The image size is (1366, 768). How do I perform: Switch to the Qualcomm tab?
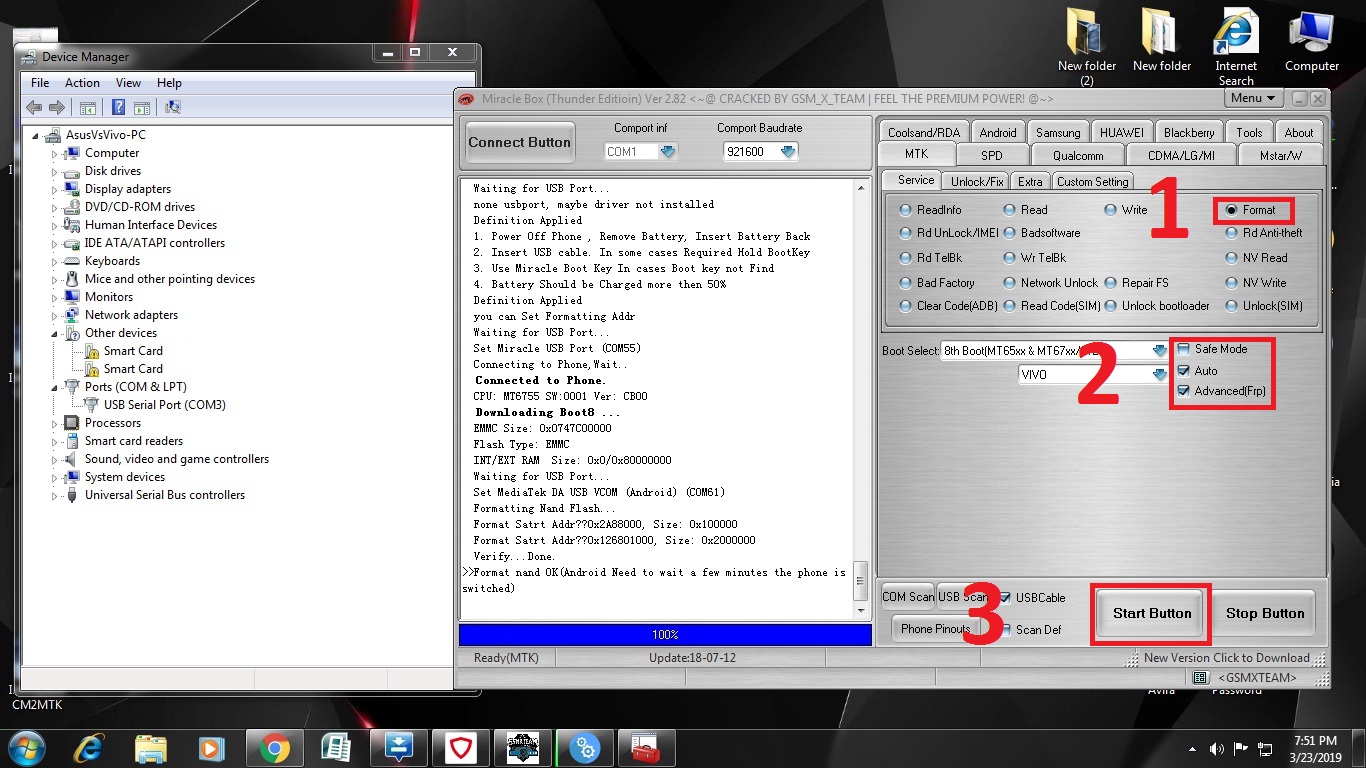[1078, 155]
